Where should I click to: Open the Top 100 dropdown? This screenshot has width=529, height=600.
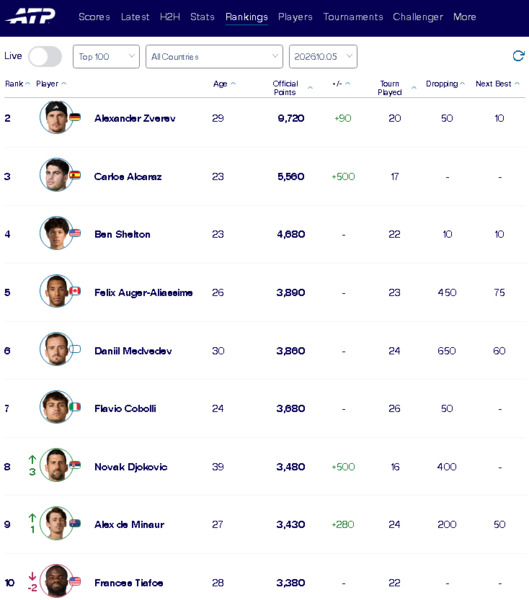106,57
